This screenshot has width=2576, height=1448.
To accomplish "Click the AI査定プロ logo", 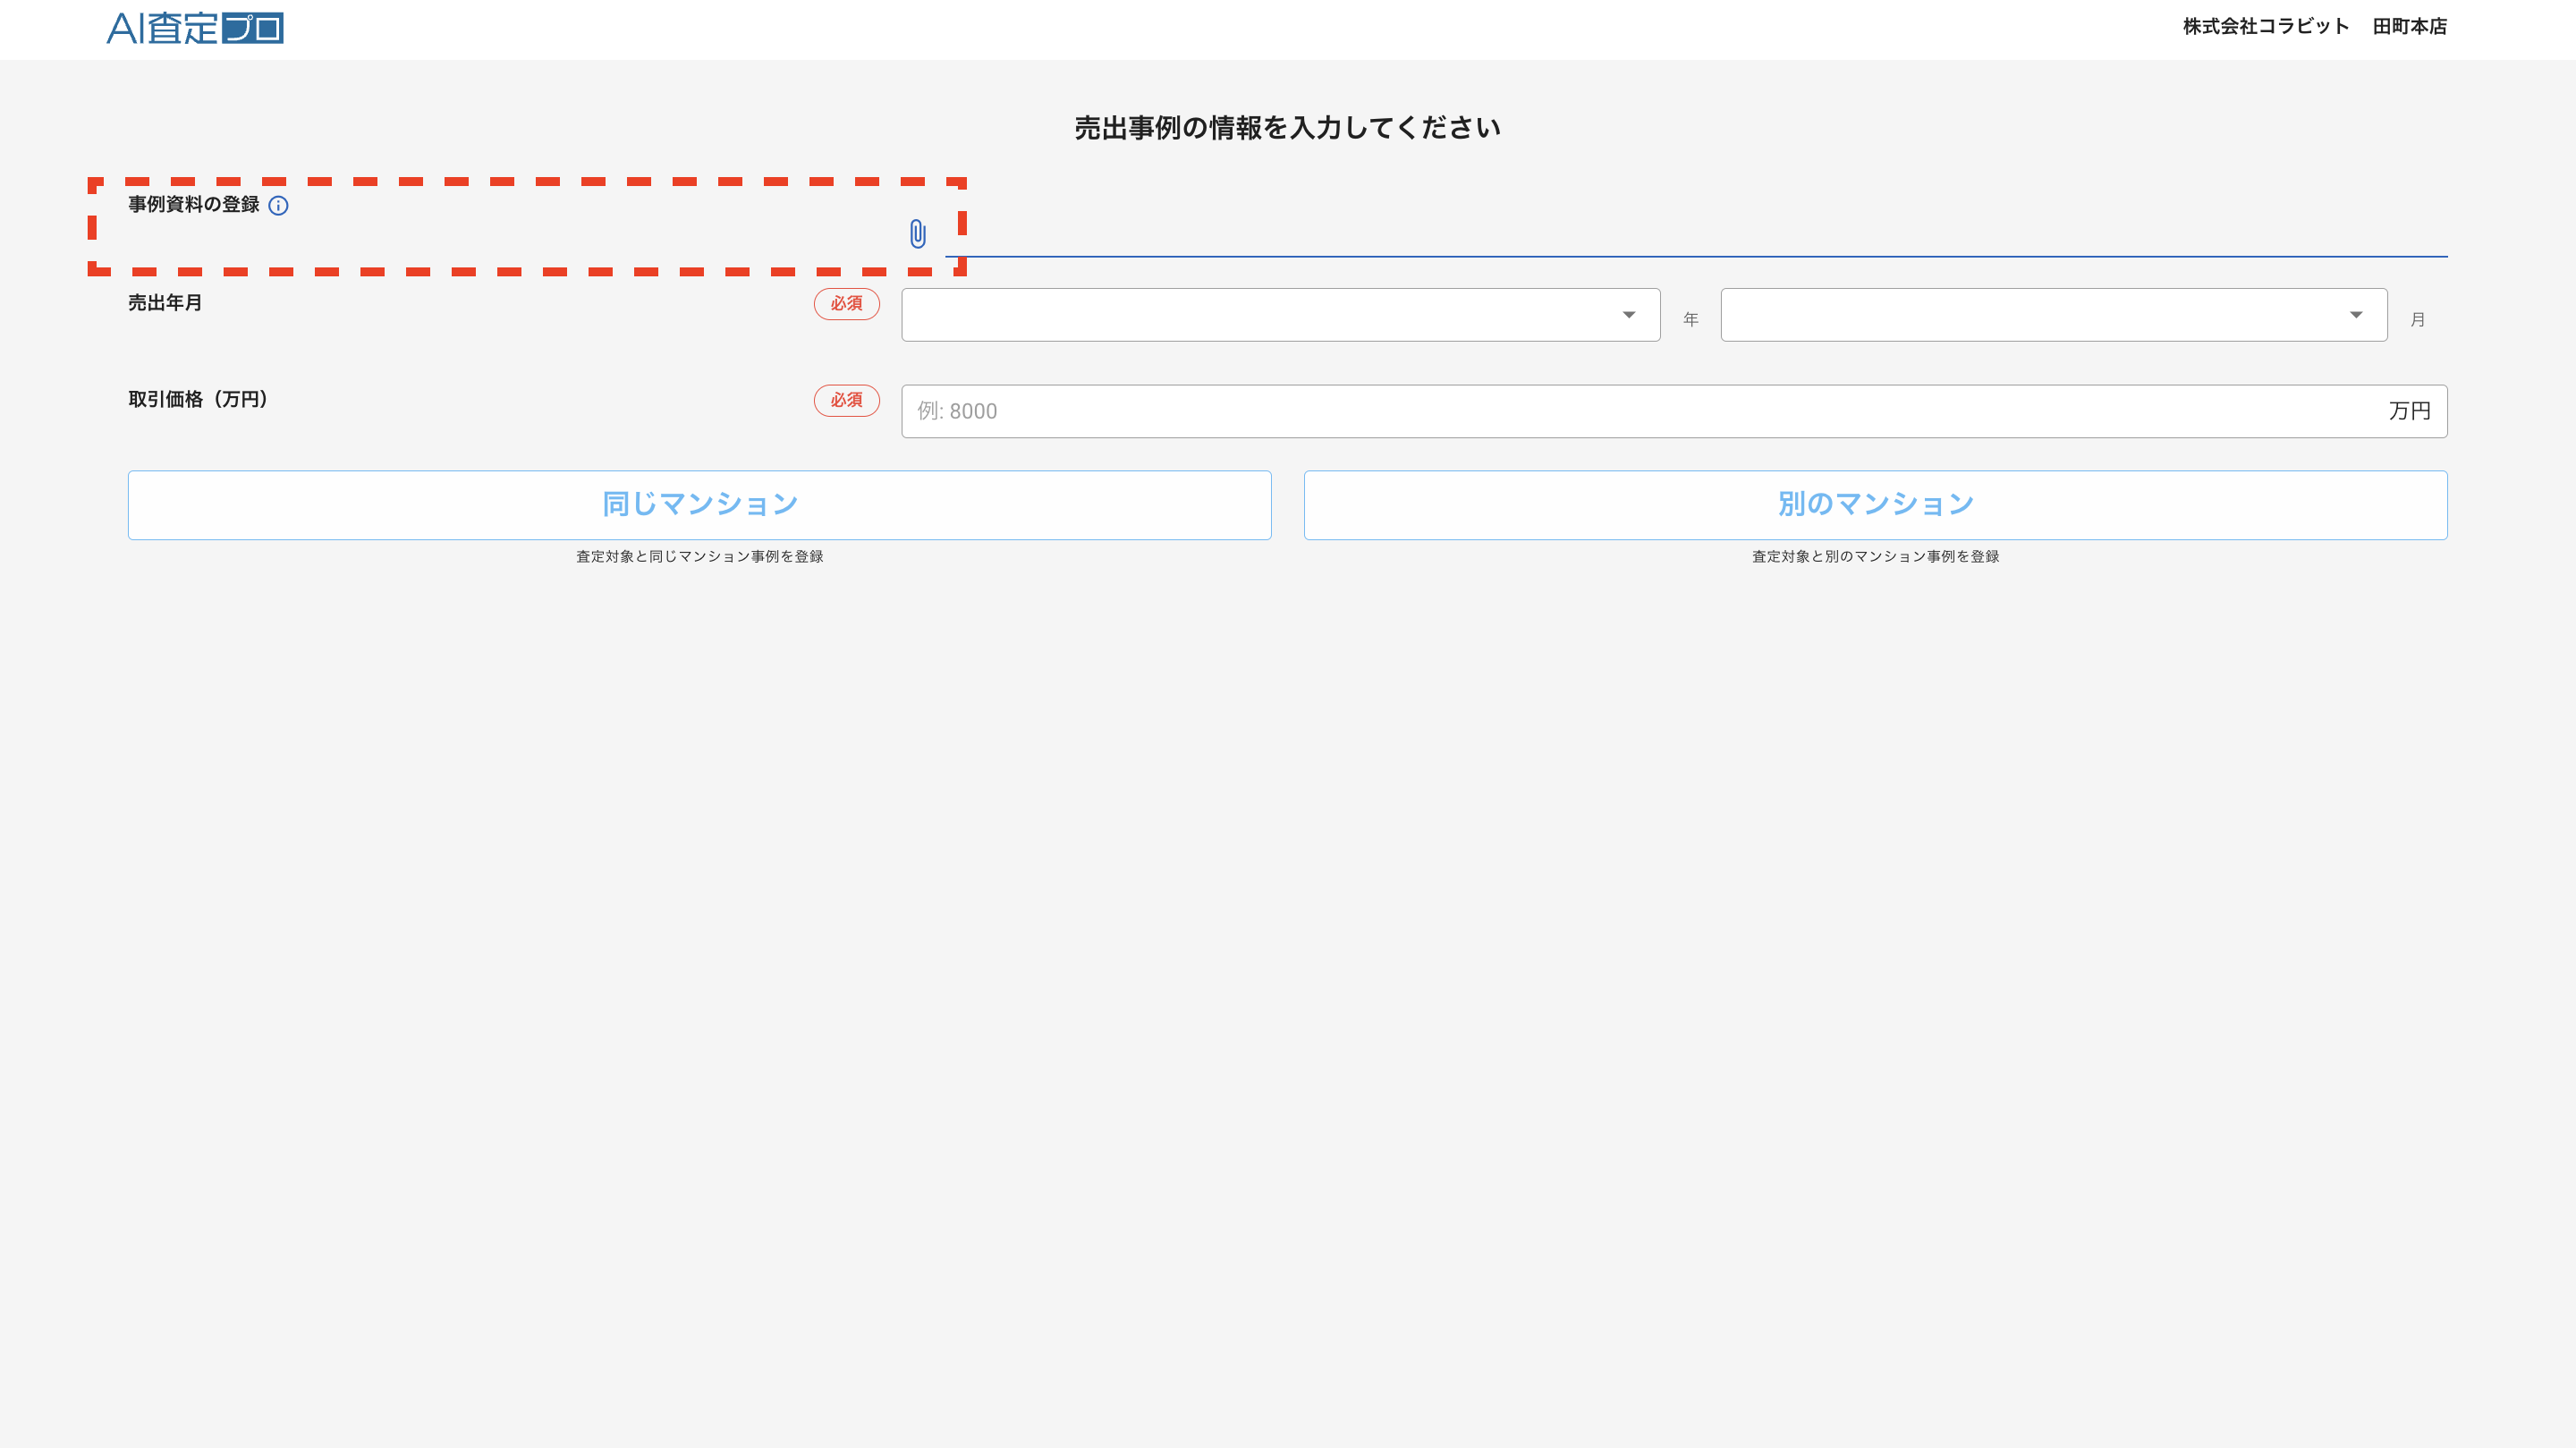I will pos(195,28).
